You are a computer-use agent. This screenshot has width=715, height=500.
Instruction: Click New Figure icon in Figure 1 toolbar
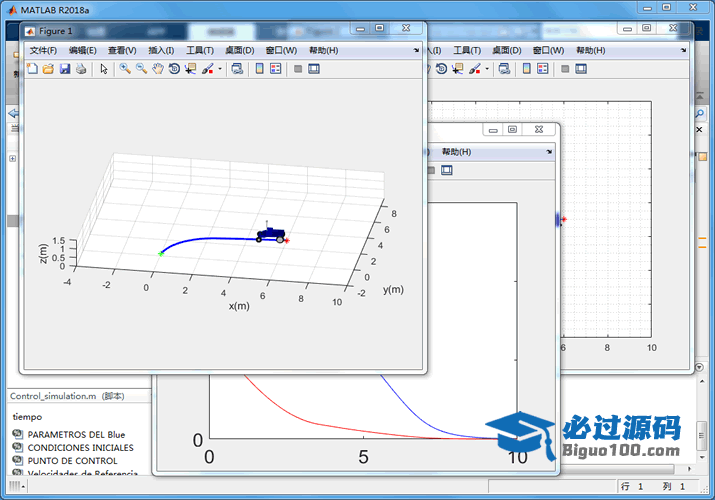click(32, 69)
